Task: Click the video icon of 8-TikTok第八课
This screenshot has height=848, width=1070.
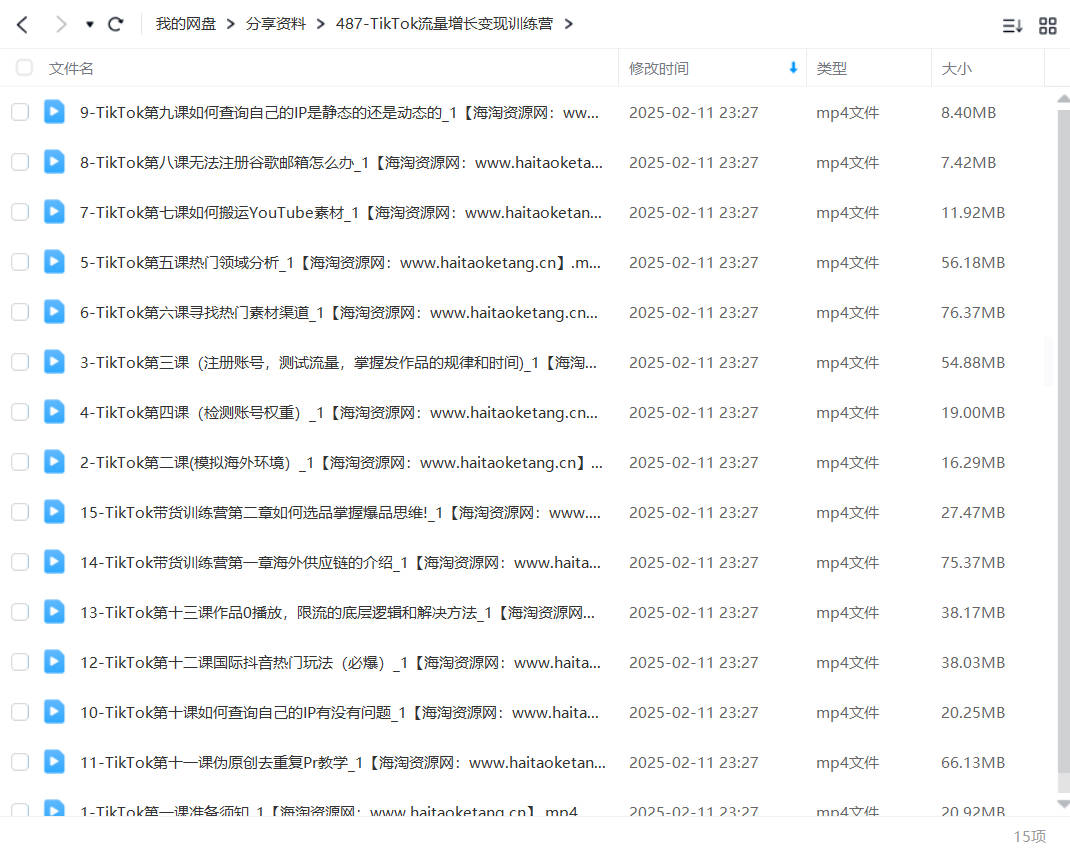Action: (x=55, y=162)
